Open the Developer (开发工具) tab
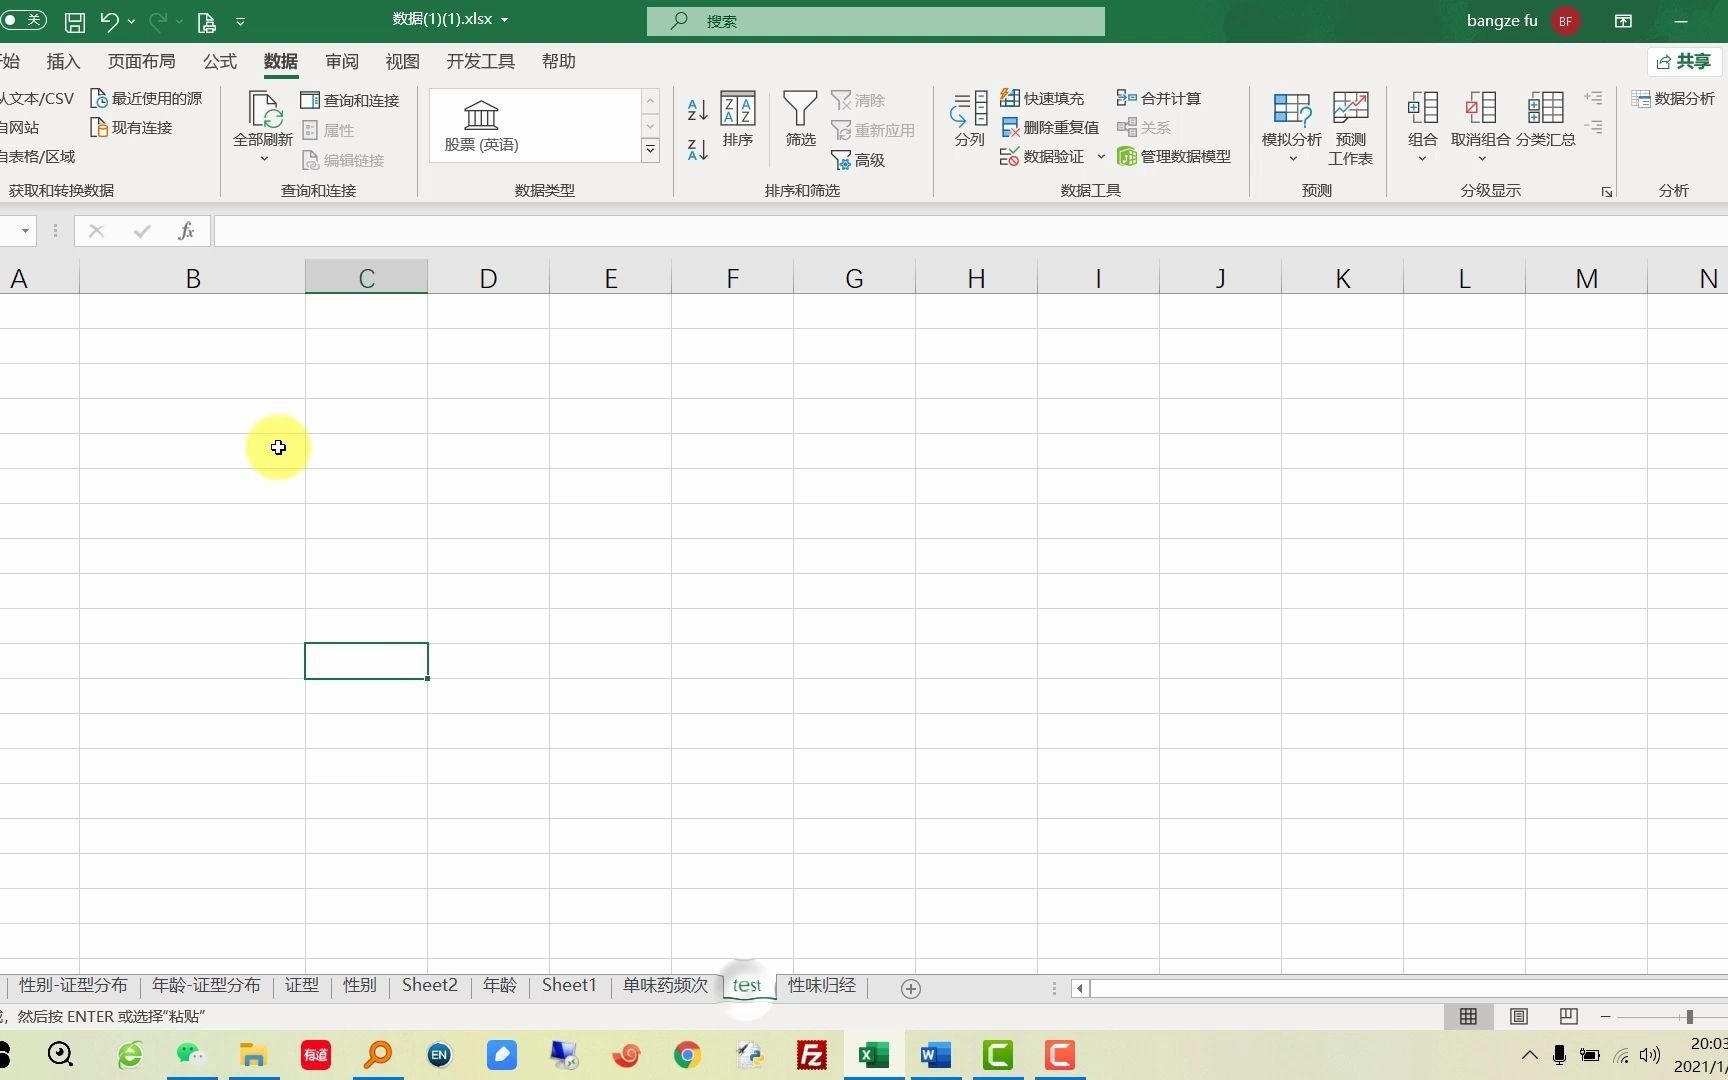This screenshot has height=1080, width=1728. pos(480,61)
